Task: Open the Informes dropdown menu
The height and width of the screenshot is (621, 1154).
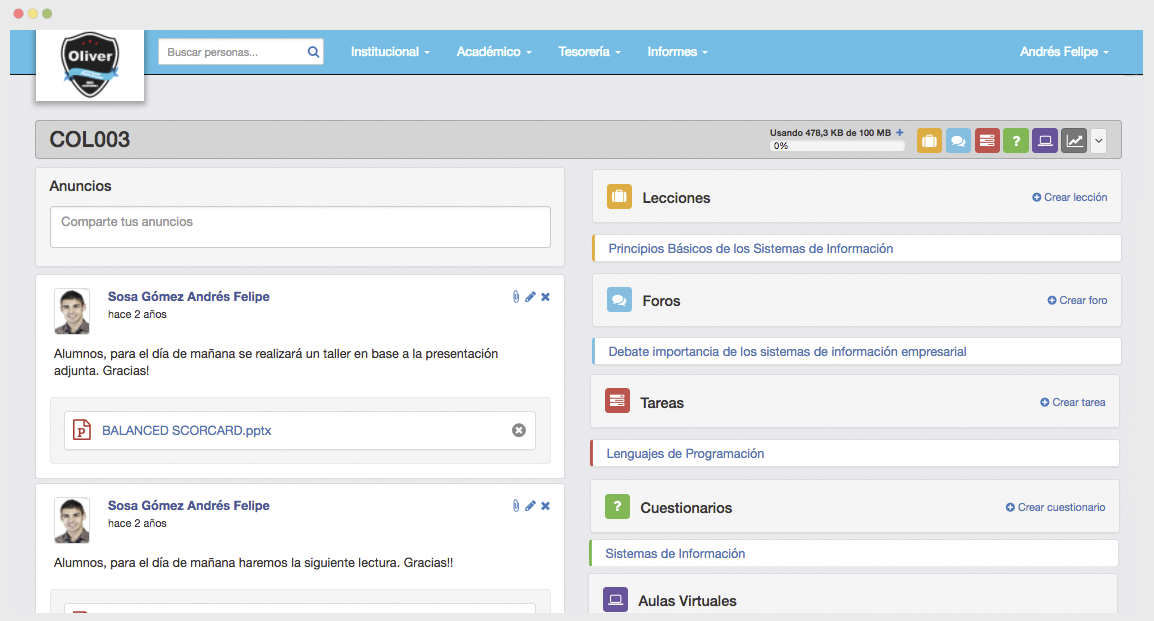Action: 677,52
